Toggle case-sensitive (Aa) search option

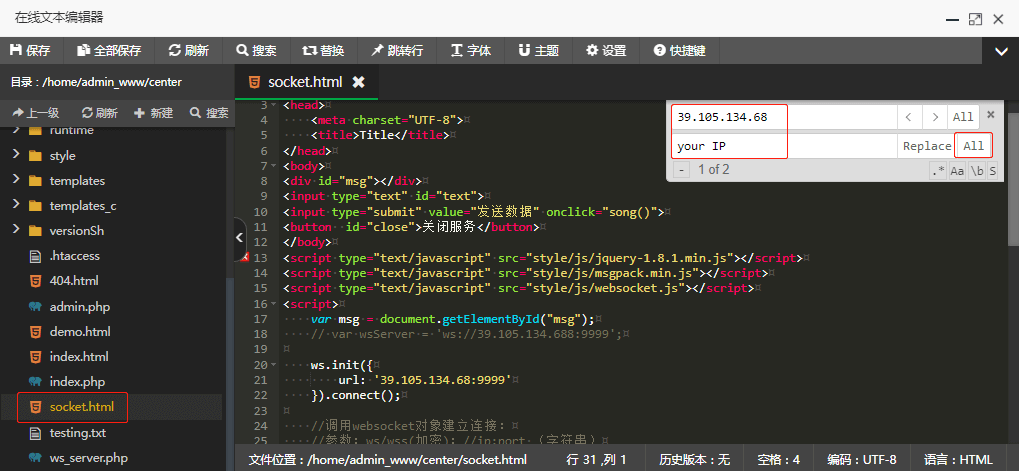coord(957,171)
